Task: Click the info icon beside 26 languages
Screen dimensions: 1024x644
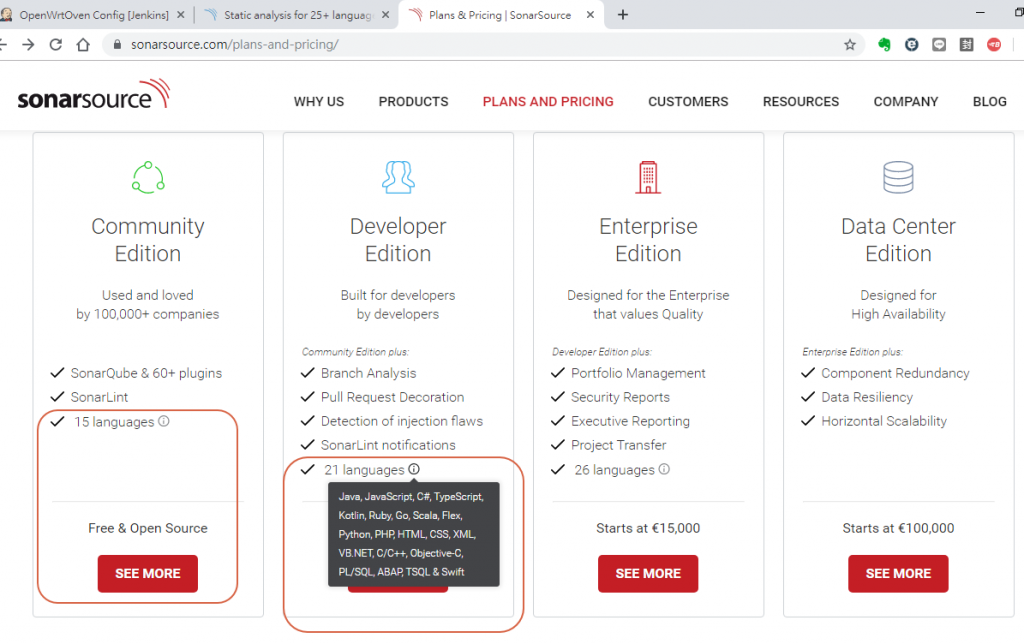Action: 664,469
